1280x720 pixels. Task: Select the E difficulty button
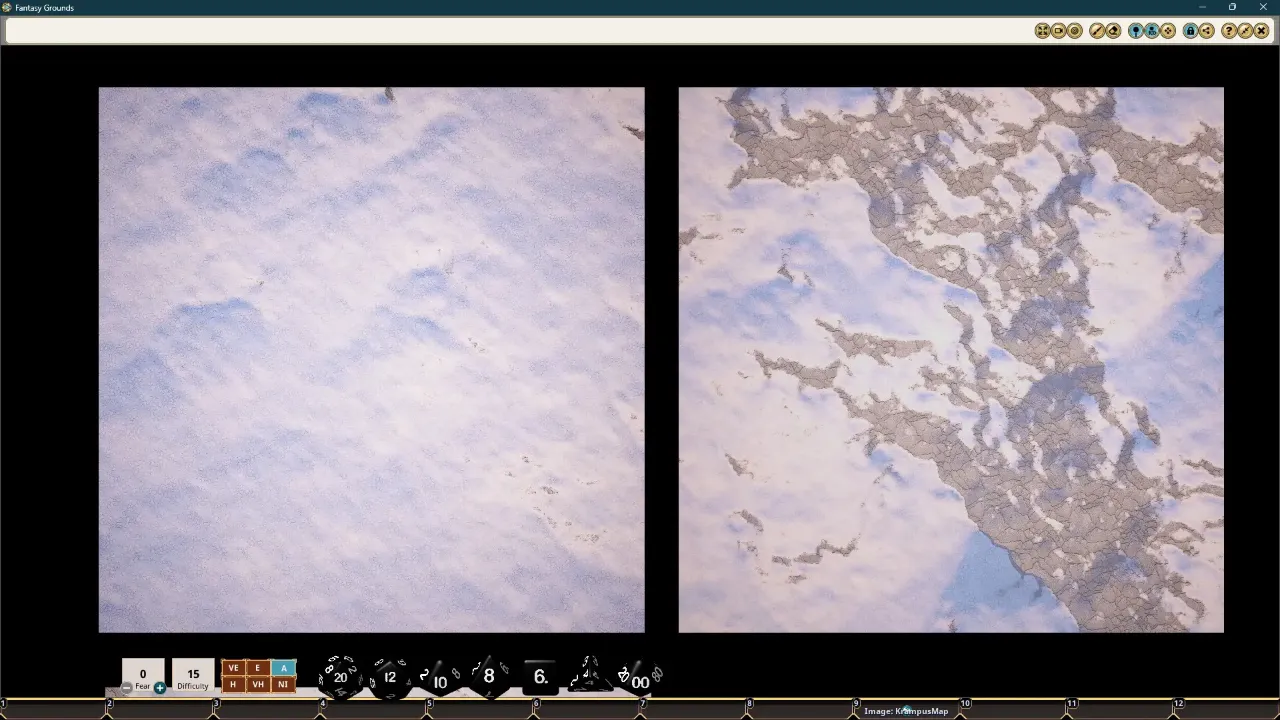point(258,668)
